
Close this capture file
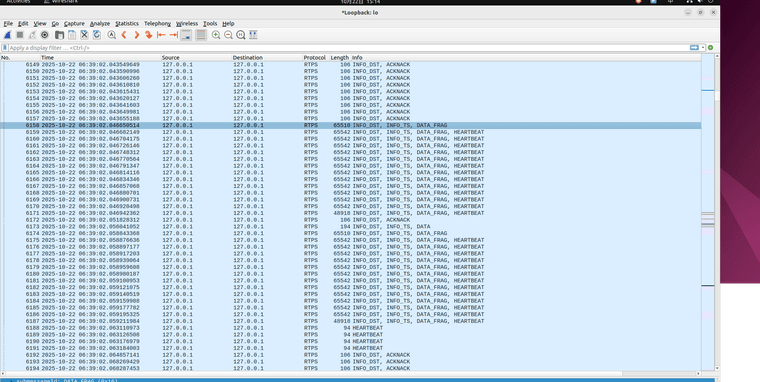pos(84,35)
